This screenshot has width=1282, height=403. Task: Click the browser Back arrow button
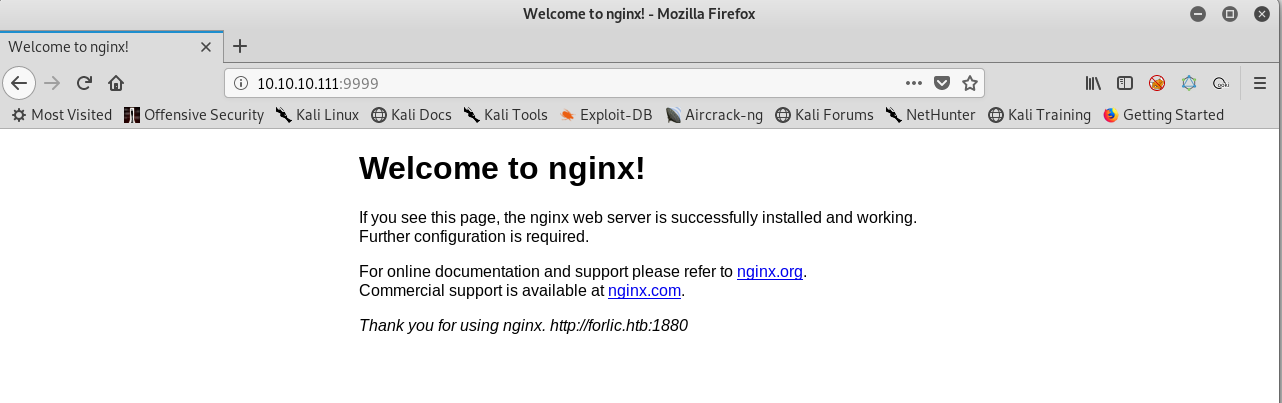(x=19, y=83)
